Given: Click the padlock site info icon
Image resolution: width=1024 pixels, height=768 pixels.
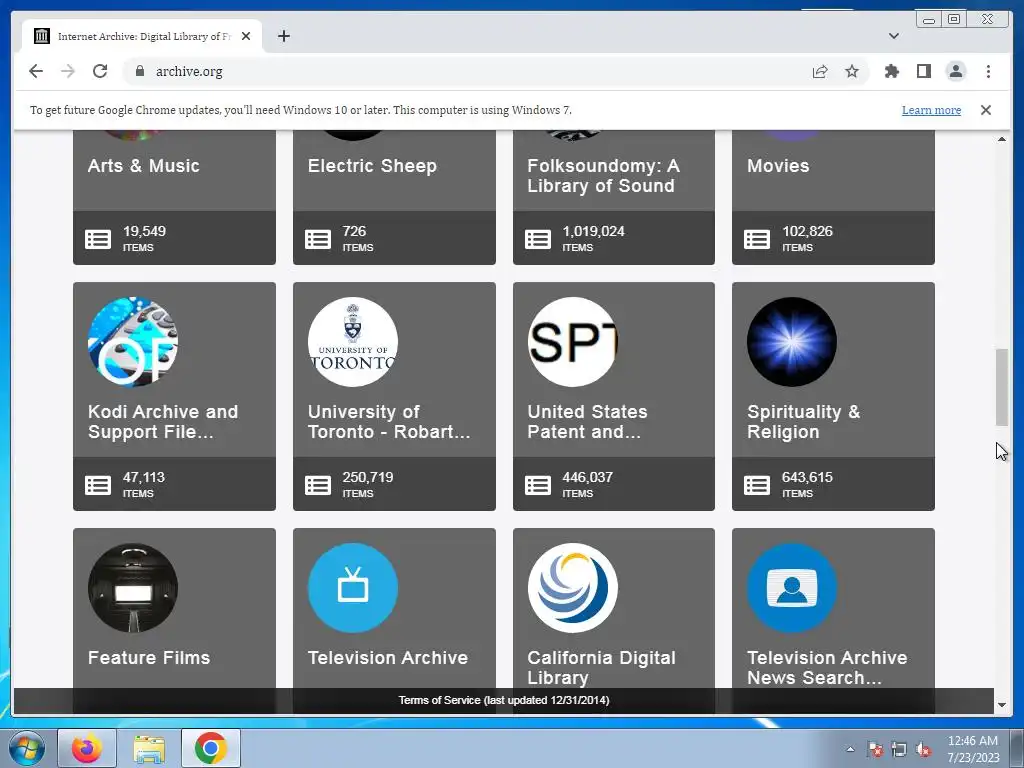Looking at the screenshot, I should [x=140, y=71].
